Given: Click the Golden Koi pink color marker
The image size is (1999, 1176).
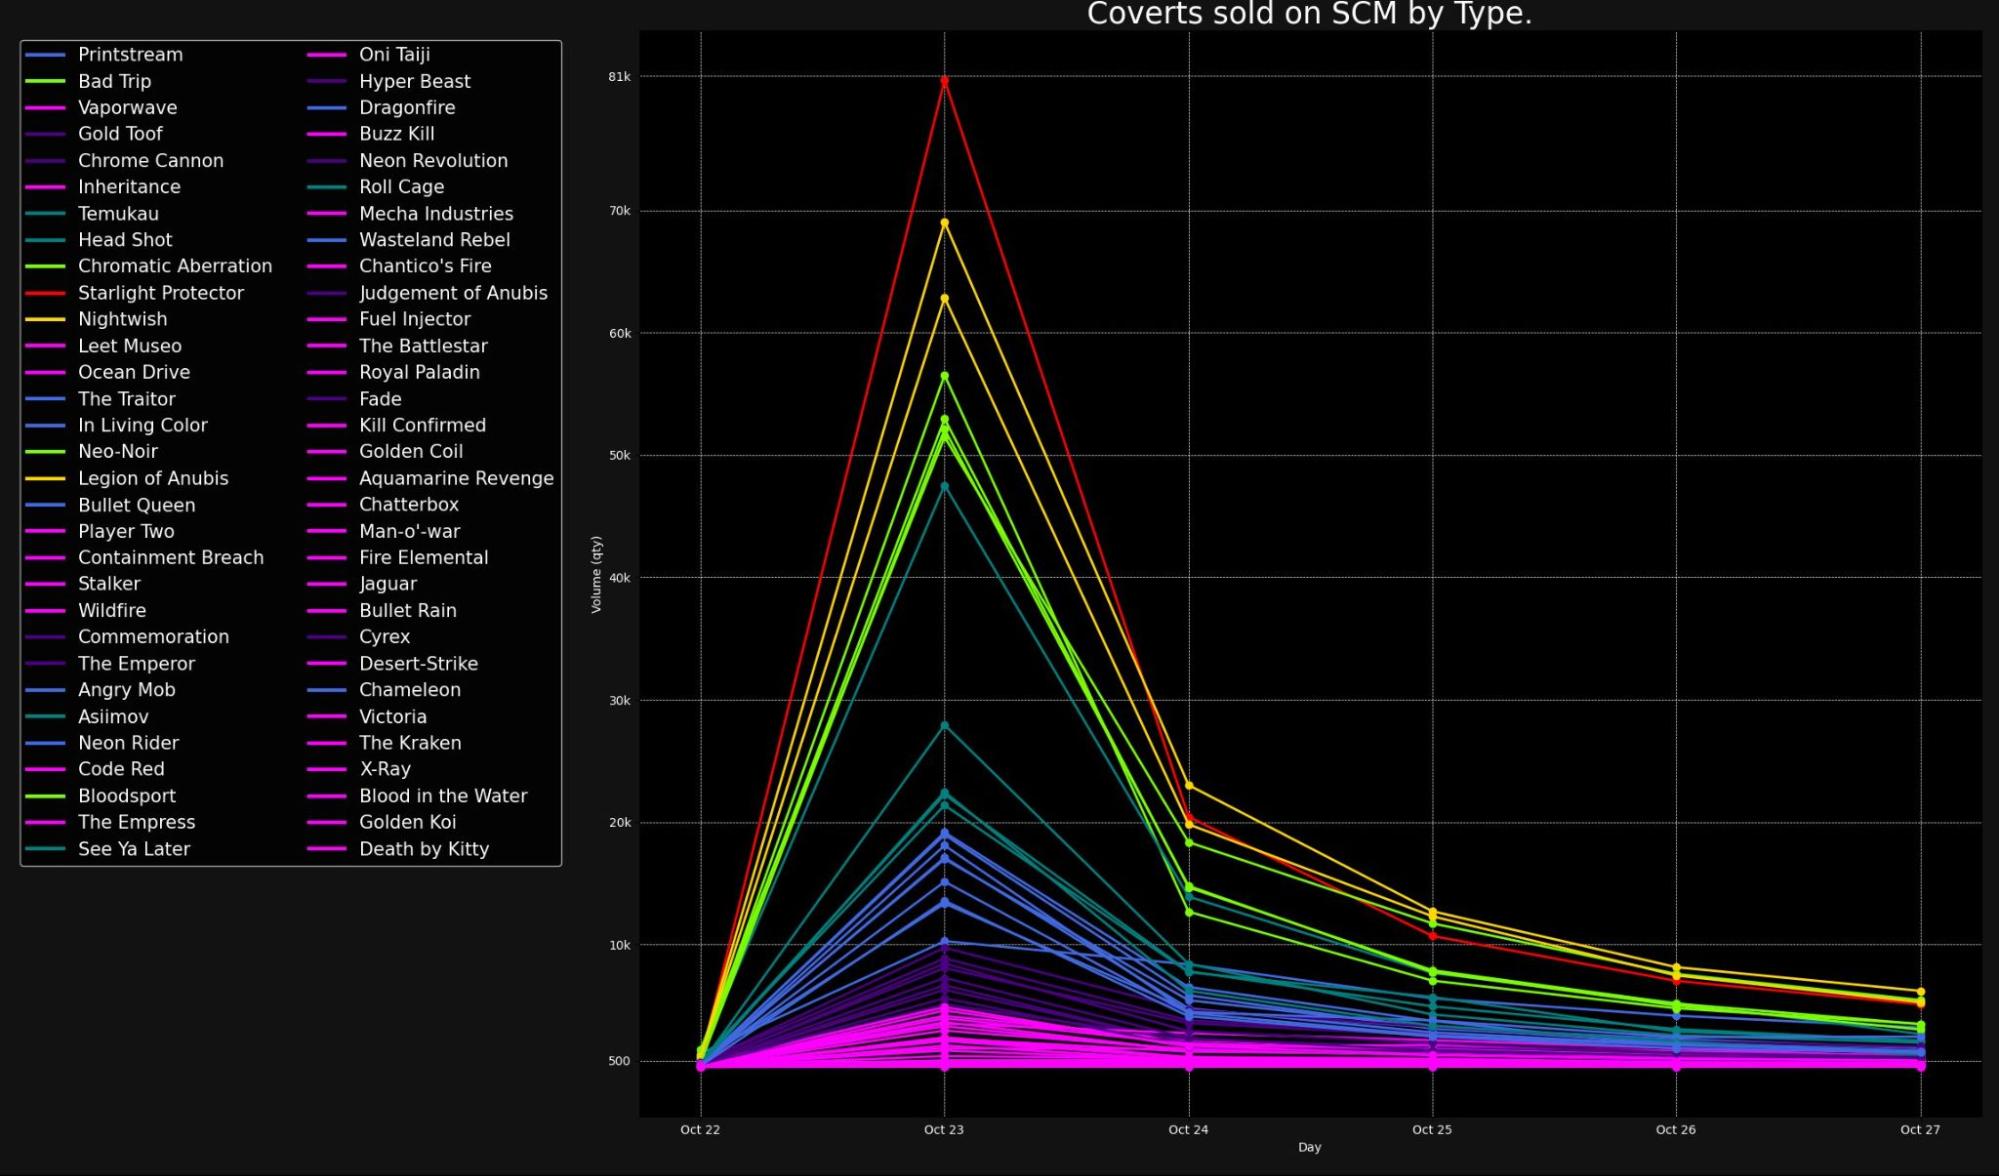Looking at the screenshot, I should pyautogui.click(x=325, y=821).
